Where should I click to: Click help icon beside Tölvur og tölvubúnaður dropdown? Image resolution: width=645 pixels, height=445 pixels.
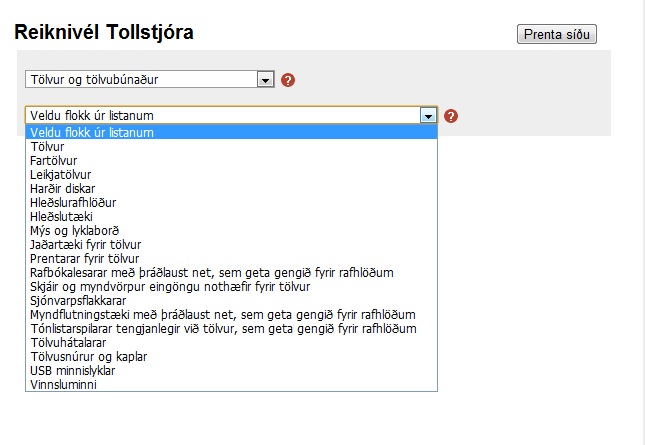[x=288, y=80]
